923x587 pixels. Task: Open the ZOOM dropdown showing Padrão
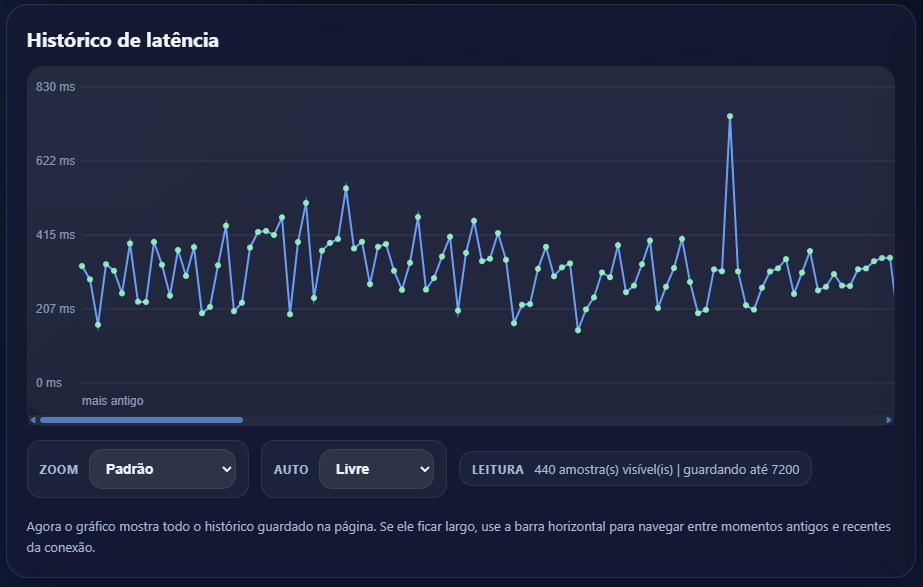tap(162, 469)
